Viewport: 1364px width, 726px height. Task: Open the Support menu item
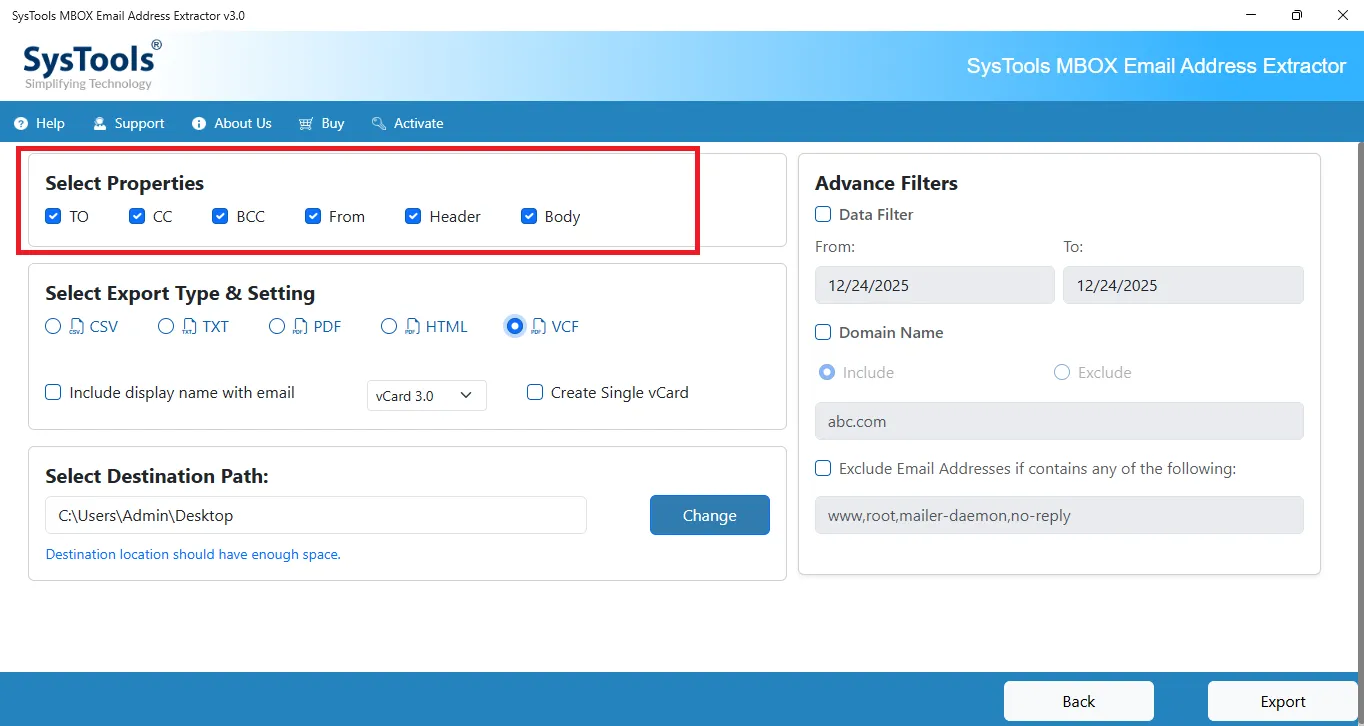click(129, 123)
